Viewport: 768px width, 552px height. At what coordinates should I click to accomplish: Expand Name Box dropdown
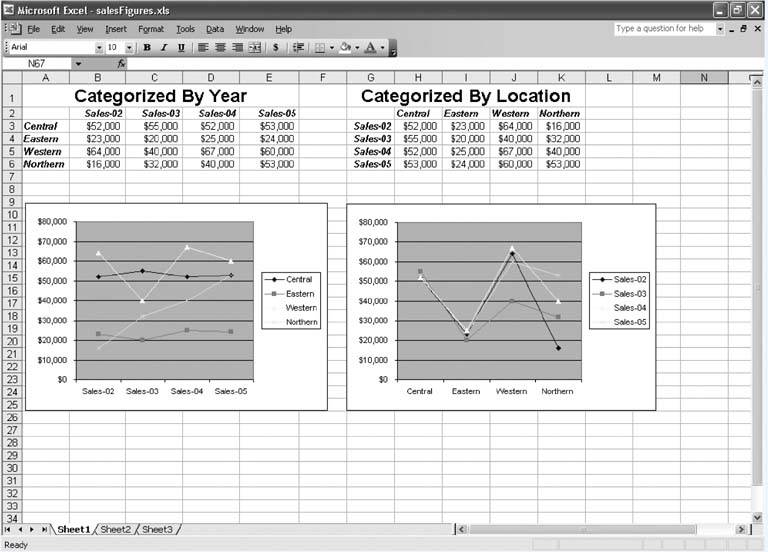tap(78, 64)
